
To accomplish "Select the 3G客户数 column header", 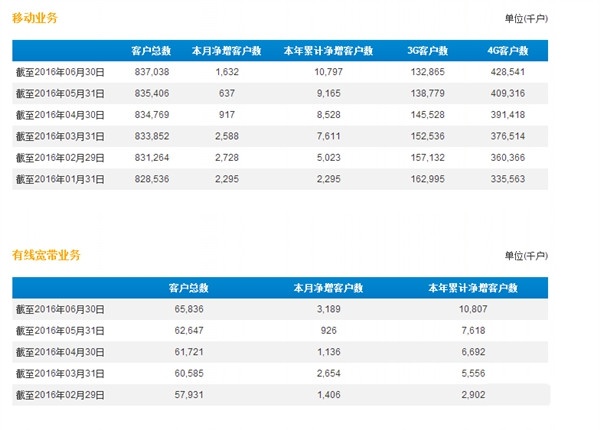I will [x=428, y=51].
